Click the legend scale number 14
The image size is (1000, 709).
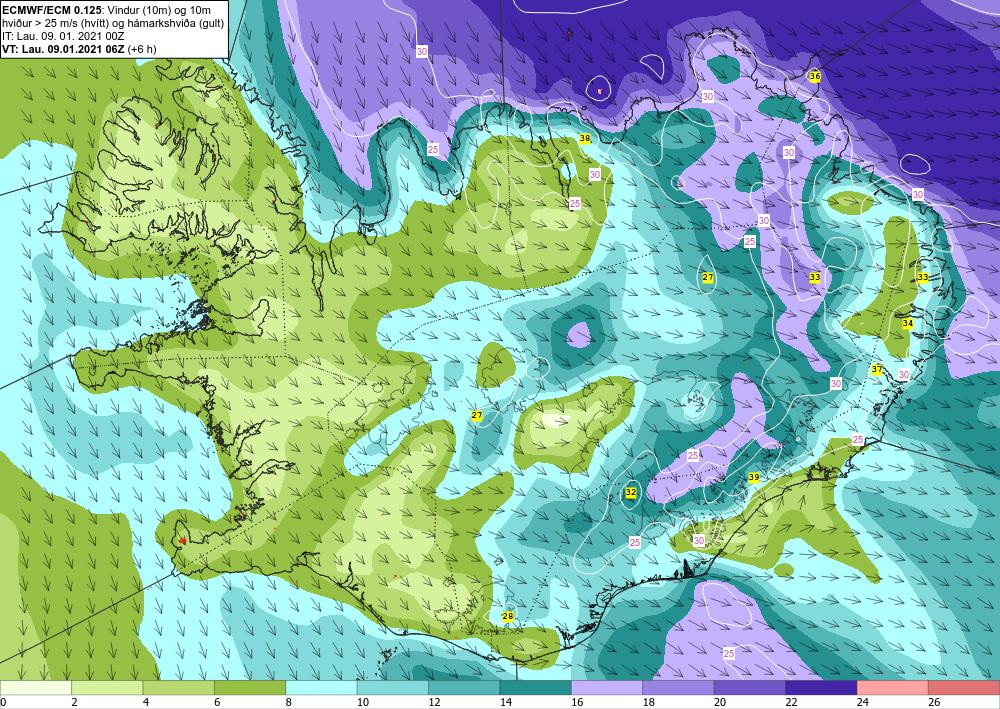pos(506,703)
